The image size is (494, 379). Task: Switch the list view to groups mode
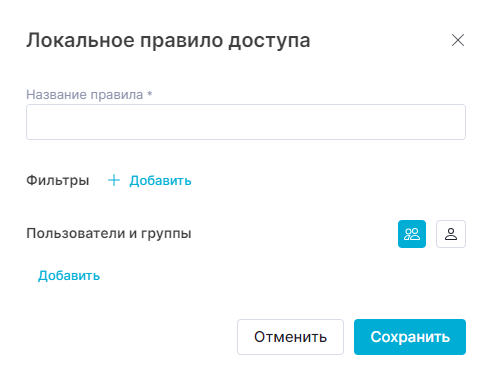coord(412,234)
